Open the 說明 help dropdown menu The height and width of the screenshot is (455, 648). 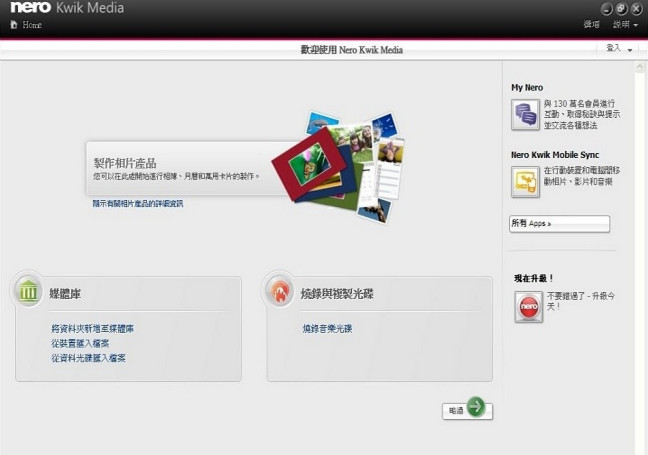(x=625, y=24)
